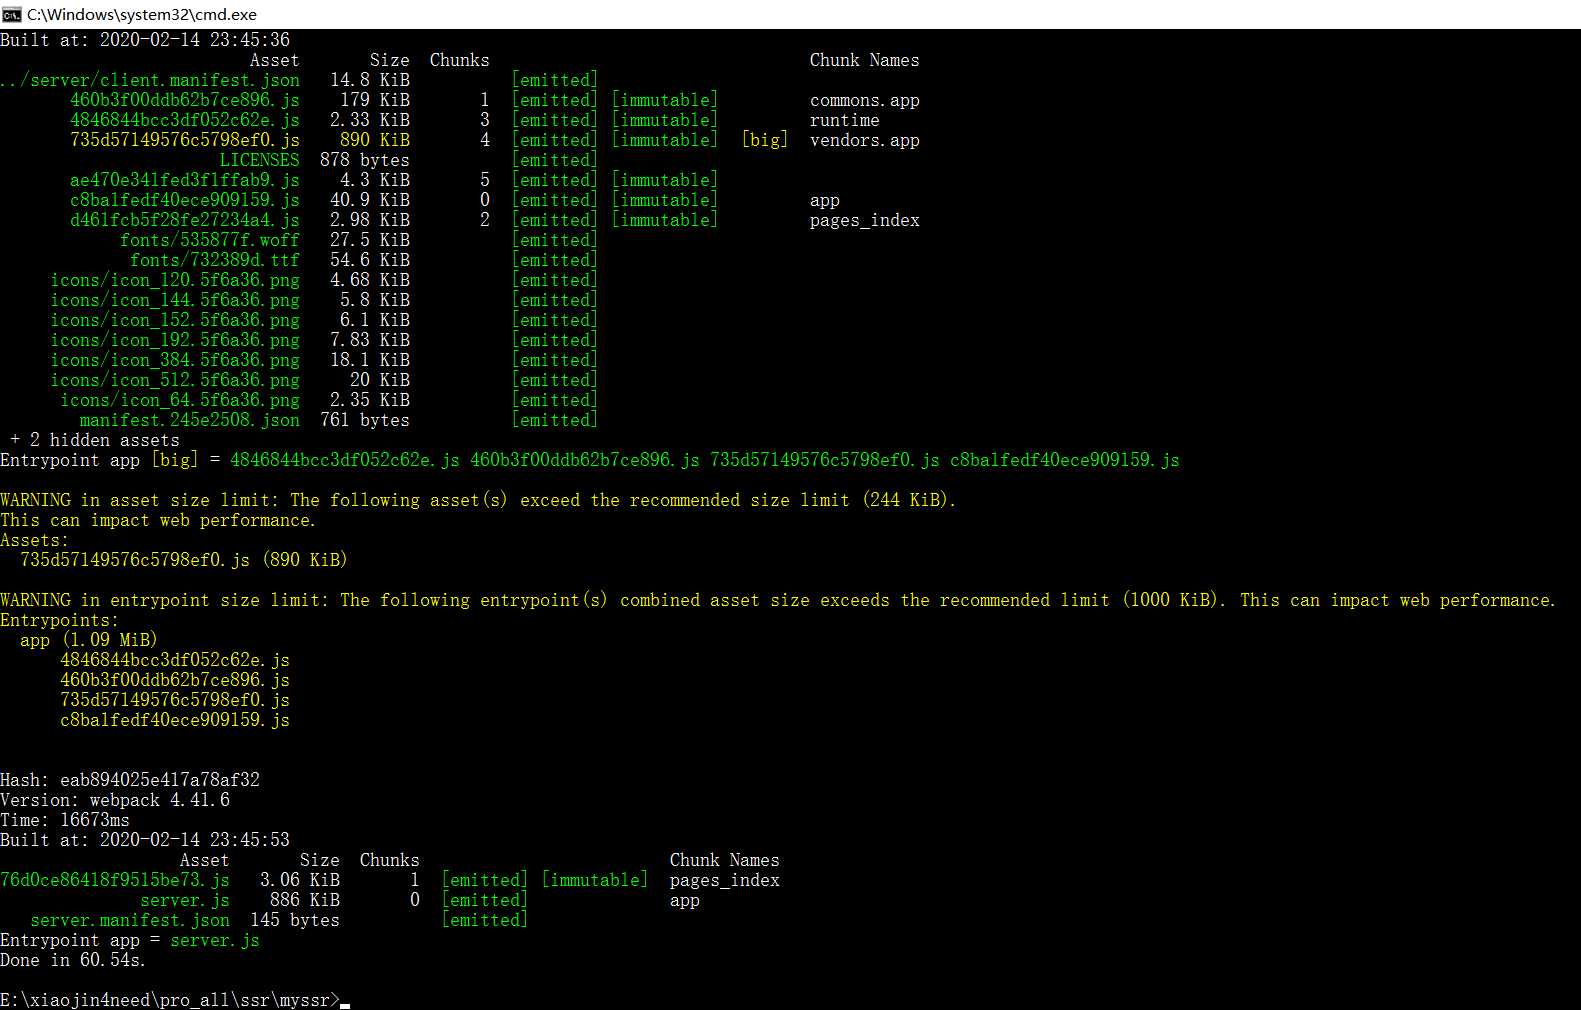This screenshot has width=1581, height=1010.
Task: Click '735d57149576c5798ef0.js (890 KiB)' under Assets
Action: pos(184,560)
